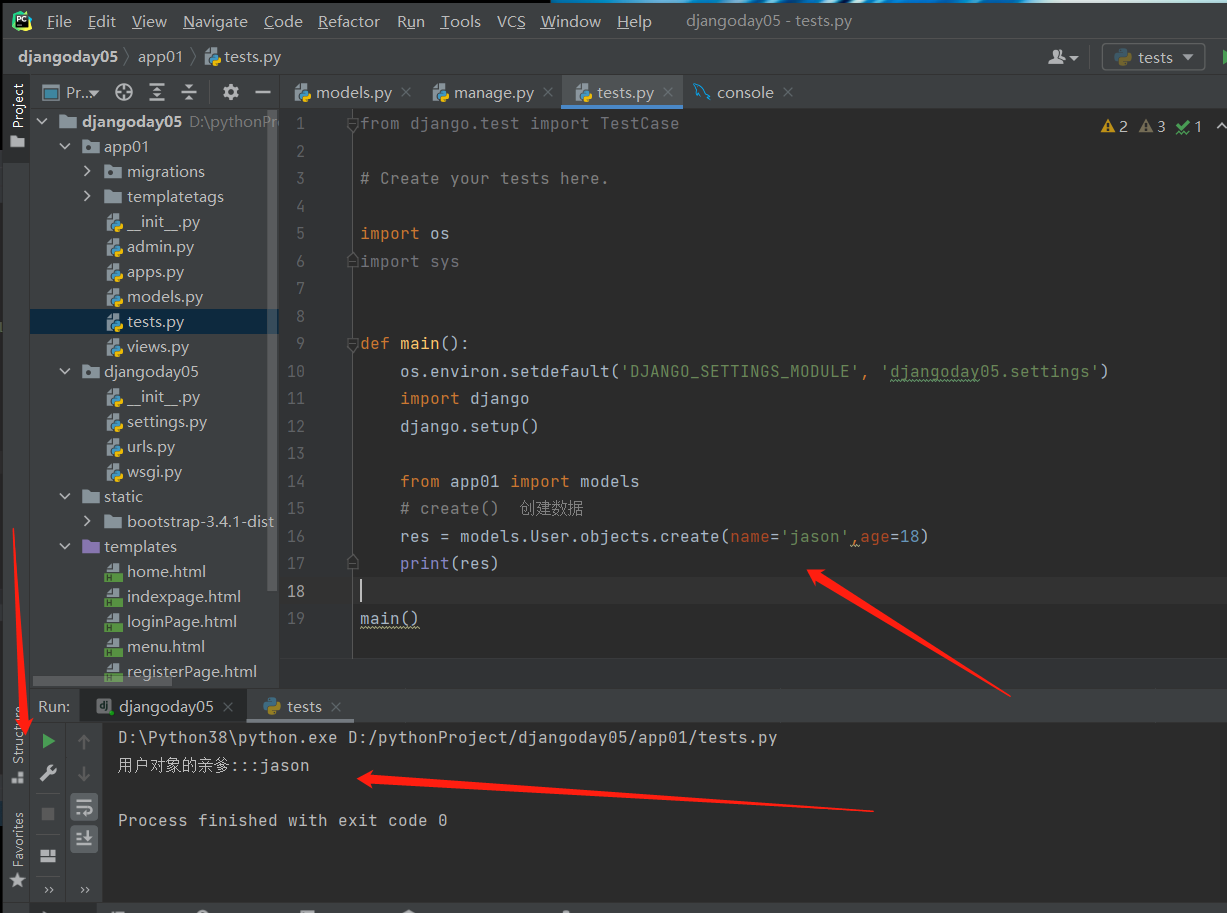The width and height of the screenshot is (1227, 913).
Task: Collapse the templates folder
Action: [65, 547]
